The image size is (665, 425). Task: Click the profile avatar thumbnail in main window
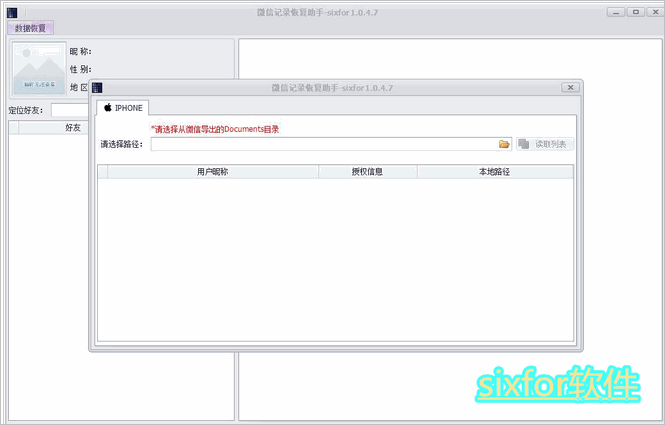(x=39, y=68)
